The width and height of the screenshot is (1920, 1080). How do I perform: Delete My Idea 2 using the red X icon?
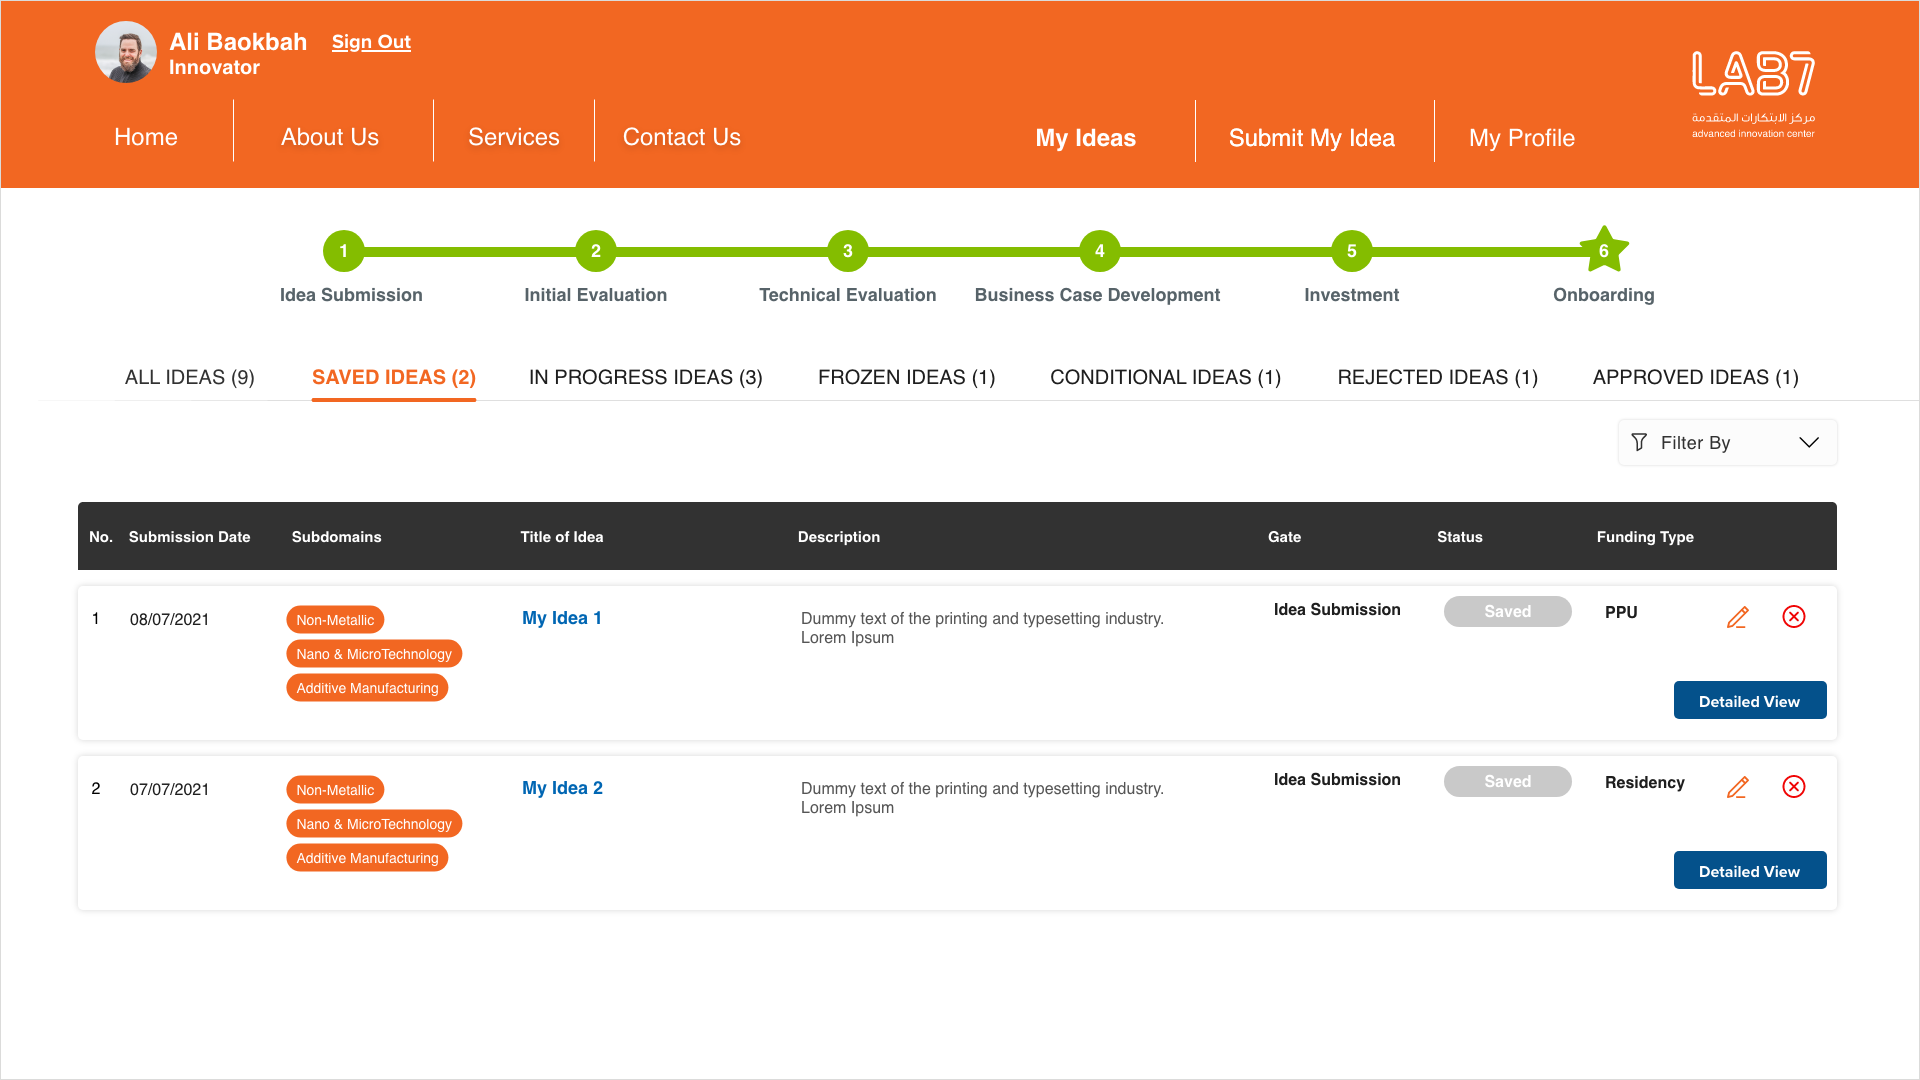point(1794,786)
